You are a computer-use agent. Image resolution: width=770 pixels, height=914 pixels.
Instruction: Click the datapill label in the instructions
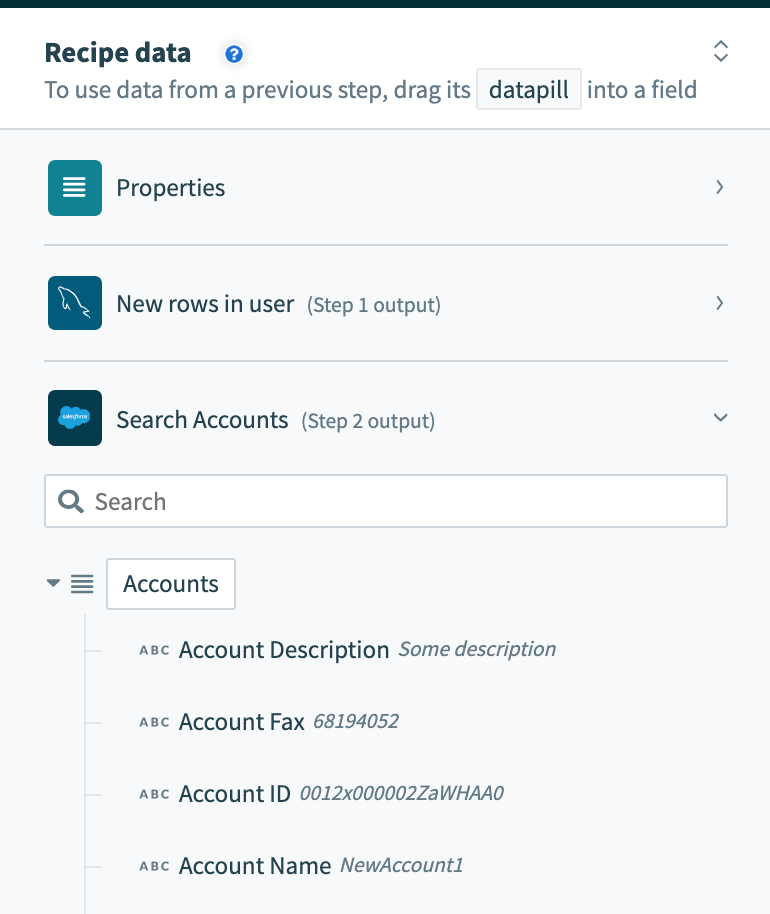pyautogui.click(x=528, y=89)
